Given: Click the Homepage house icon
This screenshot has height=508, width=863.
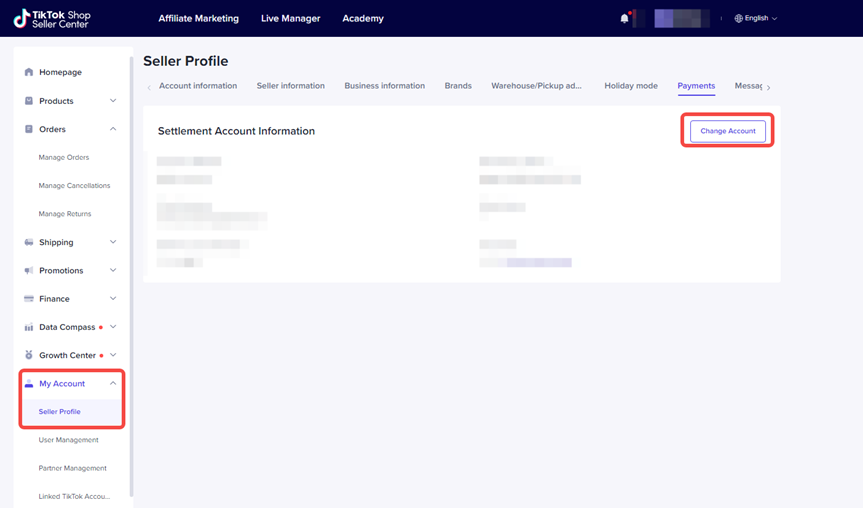Looking at the screenshot, I should click(29, 72).
